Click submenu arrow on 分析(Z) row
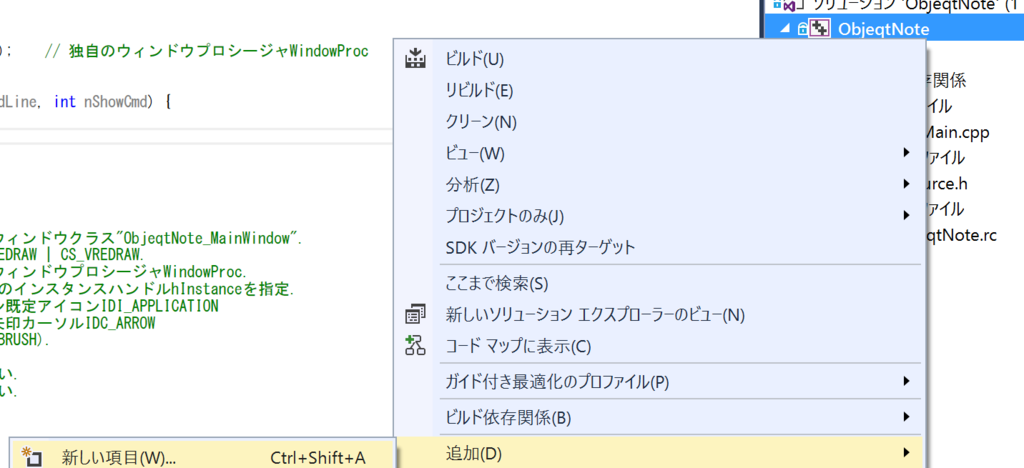Viewport: 1024px width, 468px height. (x=906, y=184)
